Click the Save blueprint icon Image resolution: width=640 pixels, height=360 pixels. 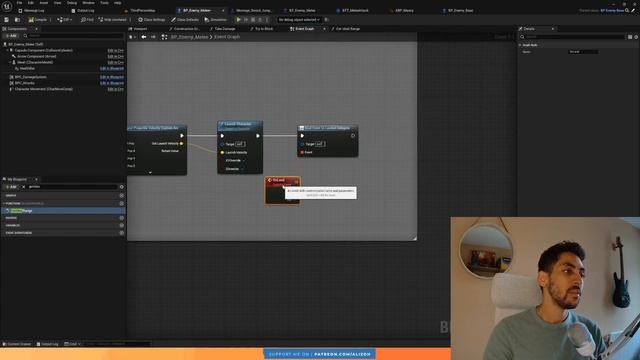[7, 20]
